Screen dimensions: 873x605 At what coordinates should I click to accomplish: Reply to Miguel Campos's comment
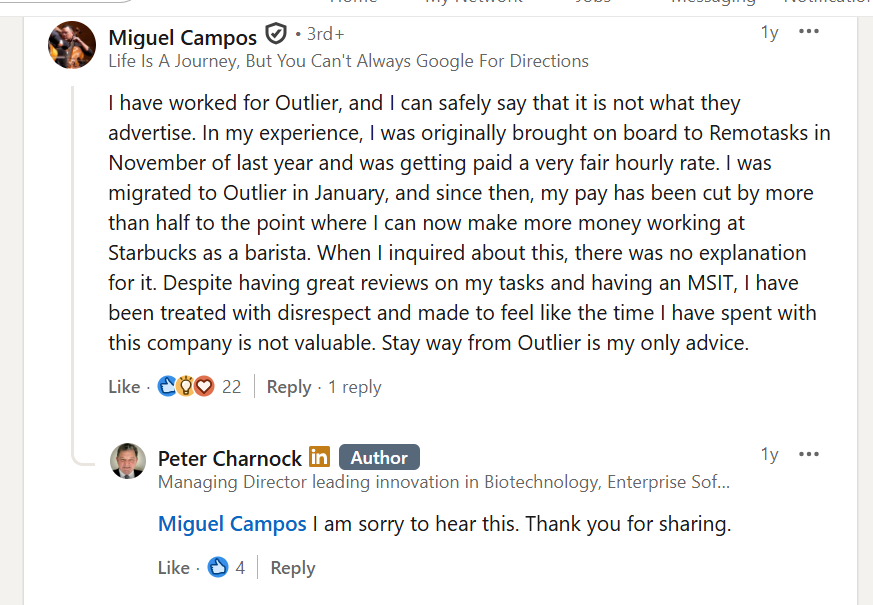coord(289,387)
